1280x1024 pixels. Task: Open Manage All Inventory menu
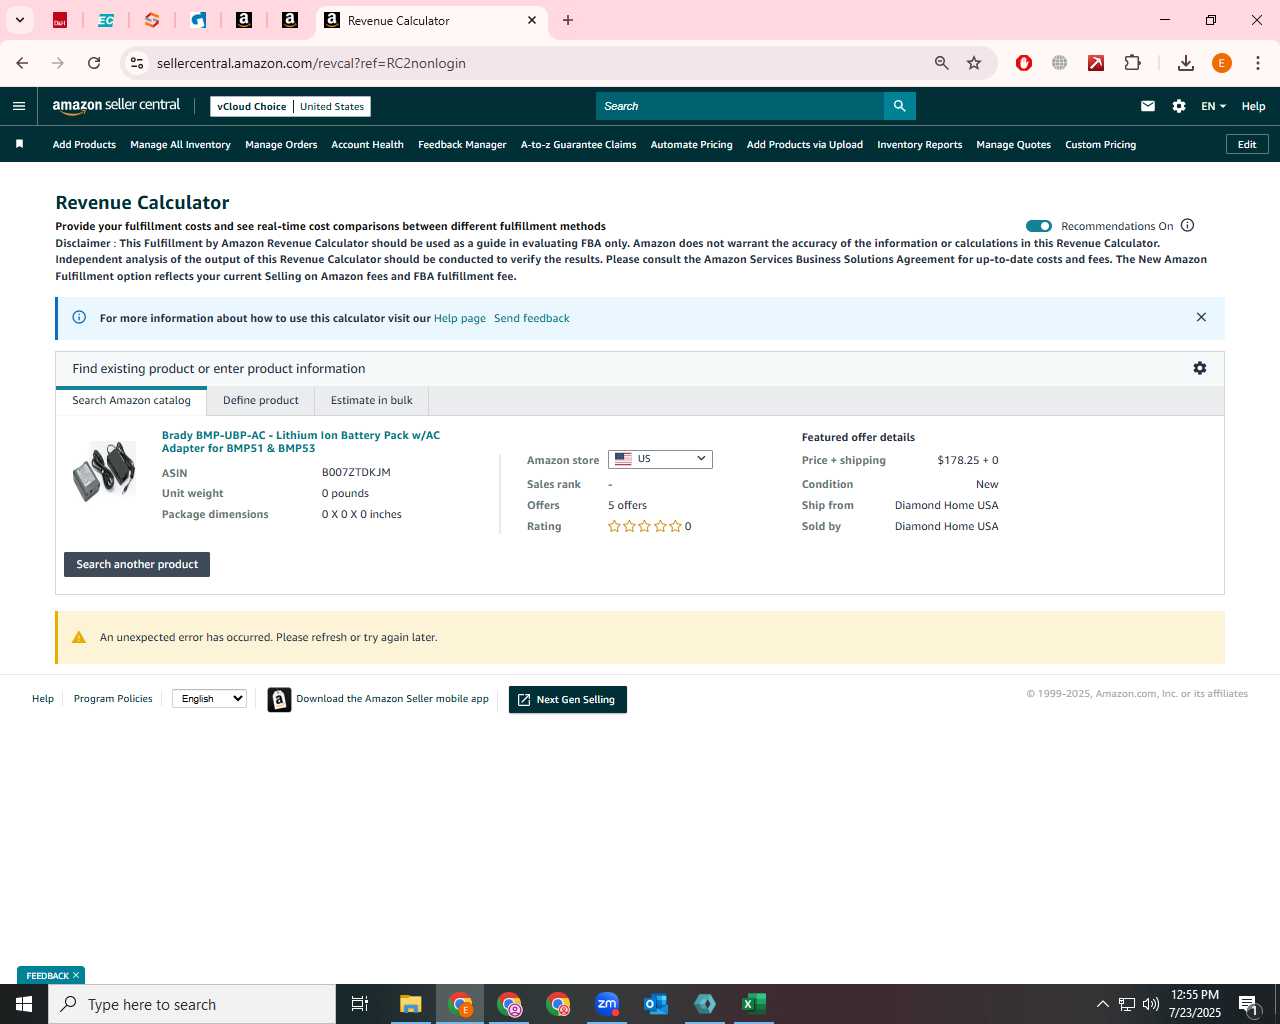180,144
